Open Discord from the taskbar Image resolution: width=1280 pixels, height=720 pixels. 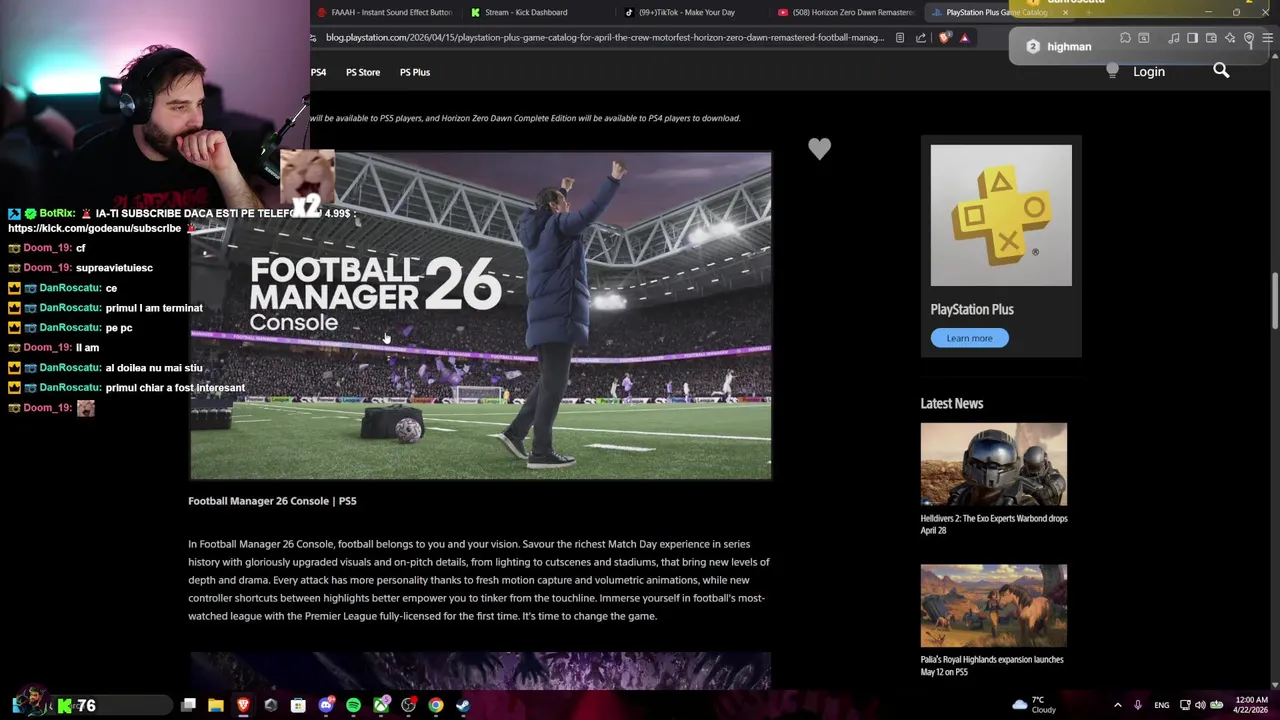coord(326,705)
